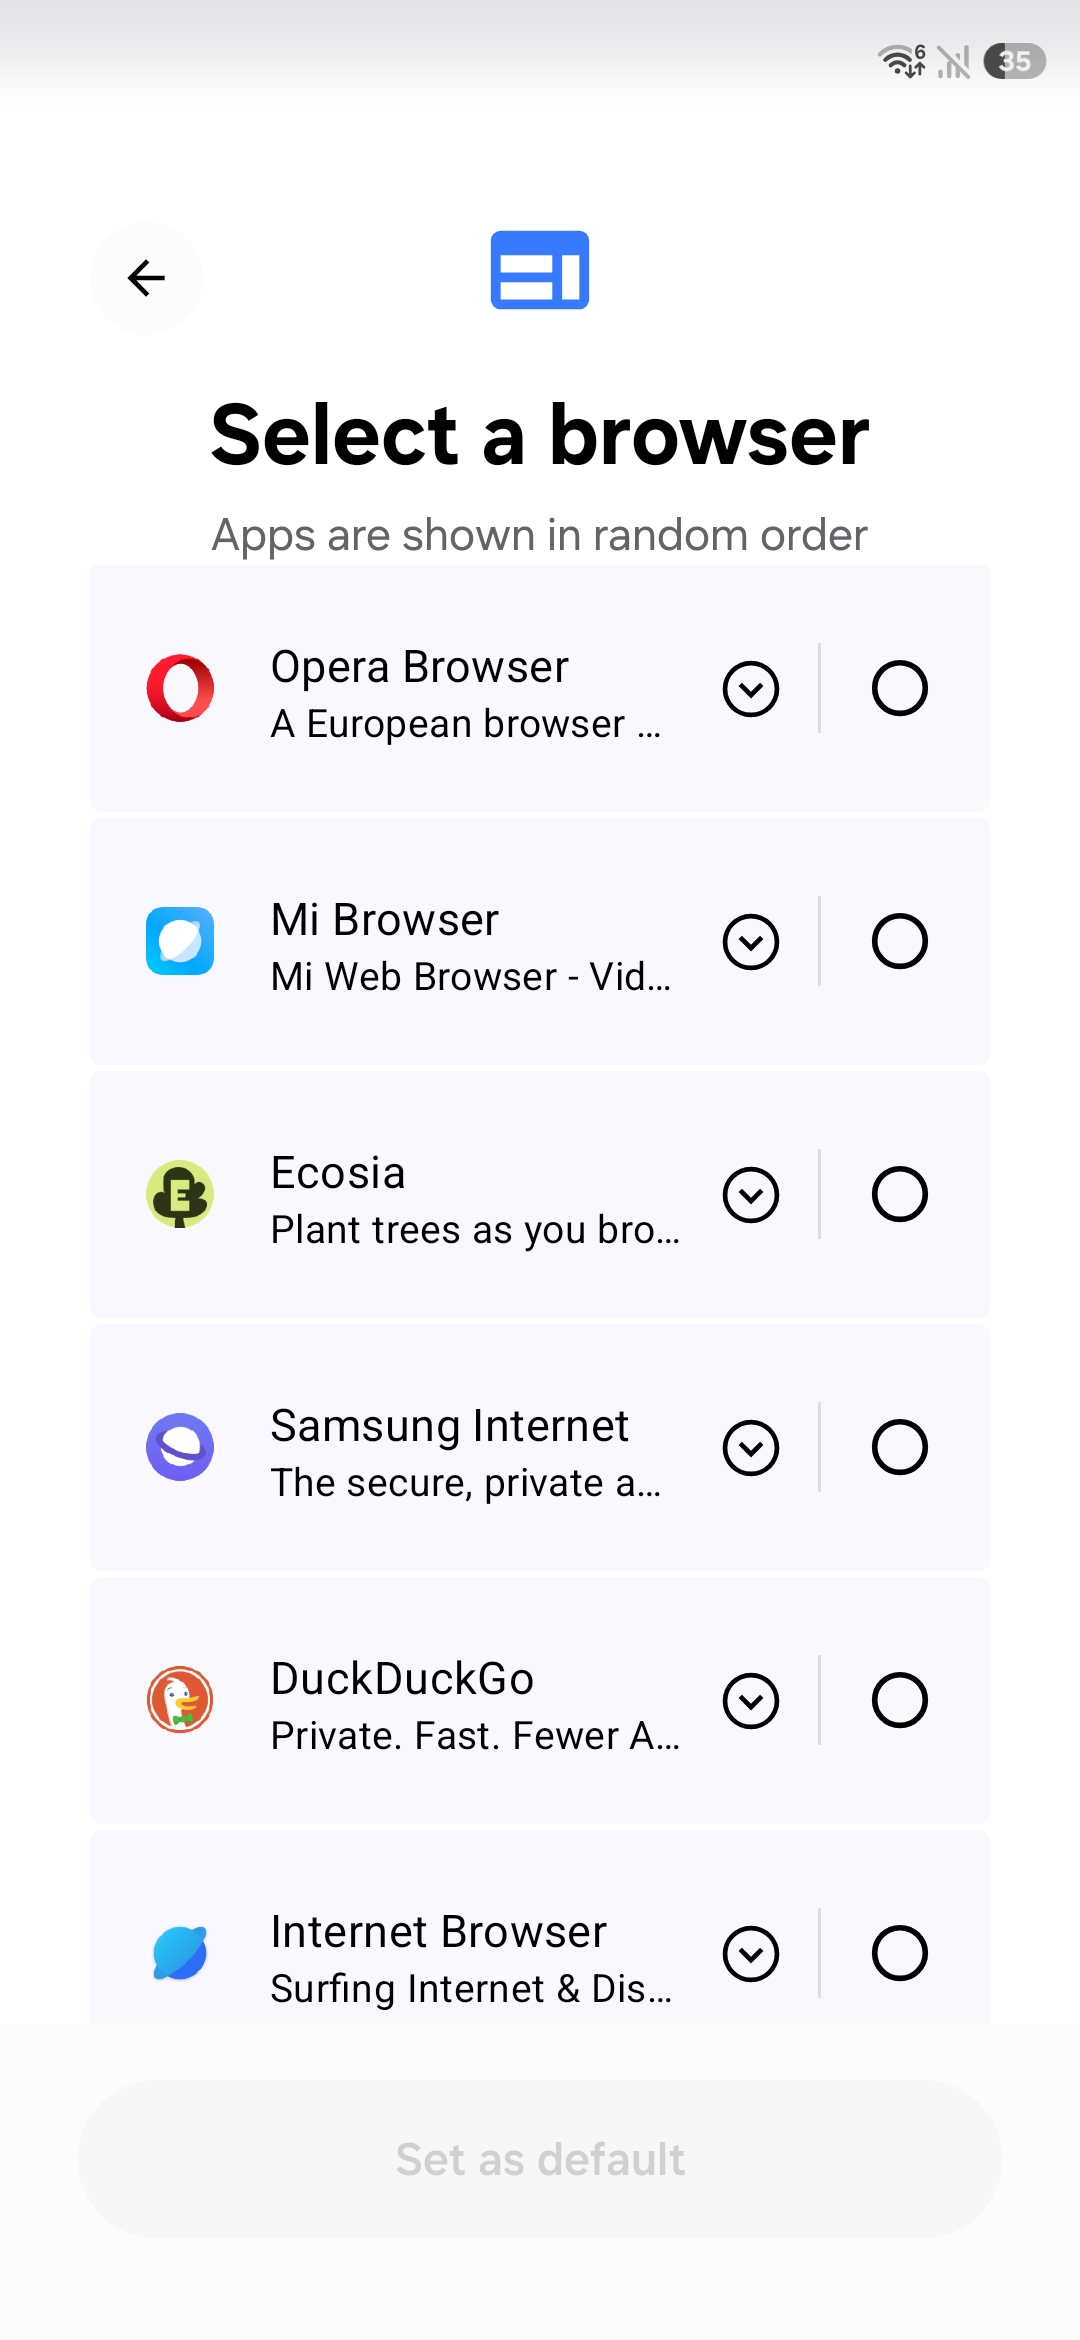Choose the Ecosia radio button

click(899, 1194)
